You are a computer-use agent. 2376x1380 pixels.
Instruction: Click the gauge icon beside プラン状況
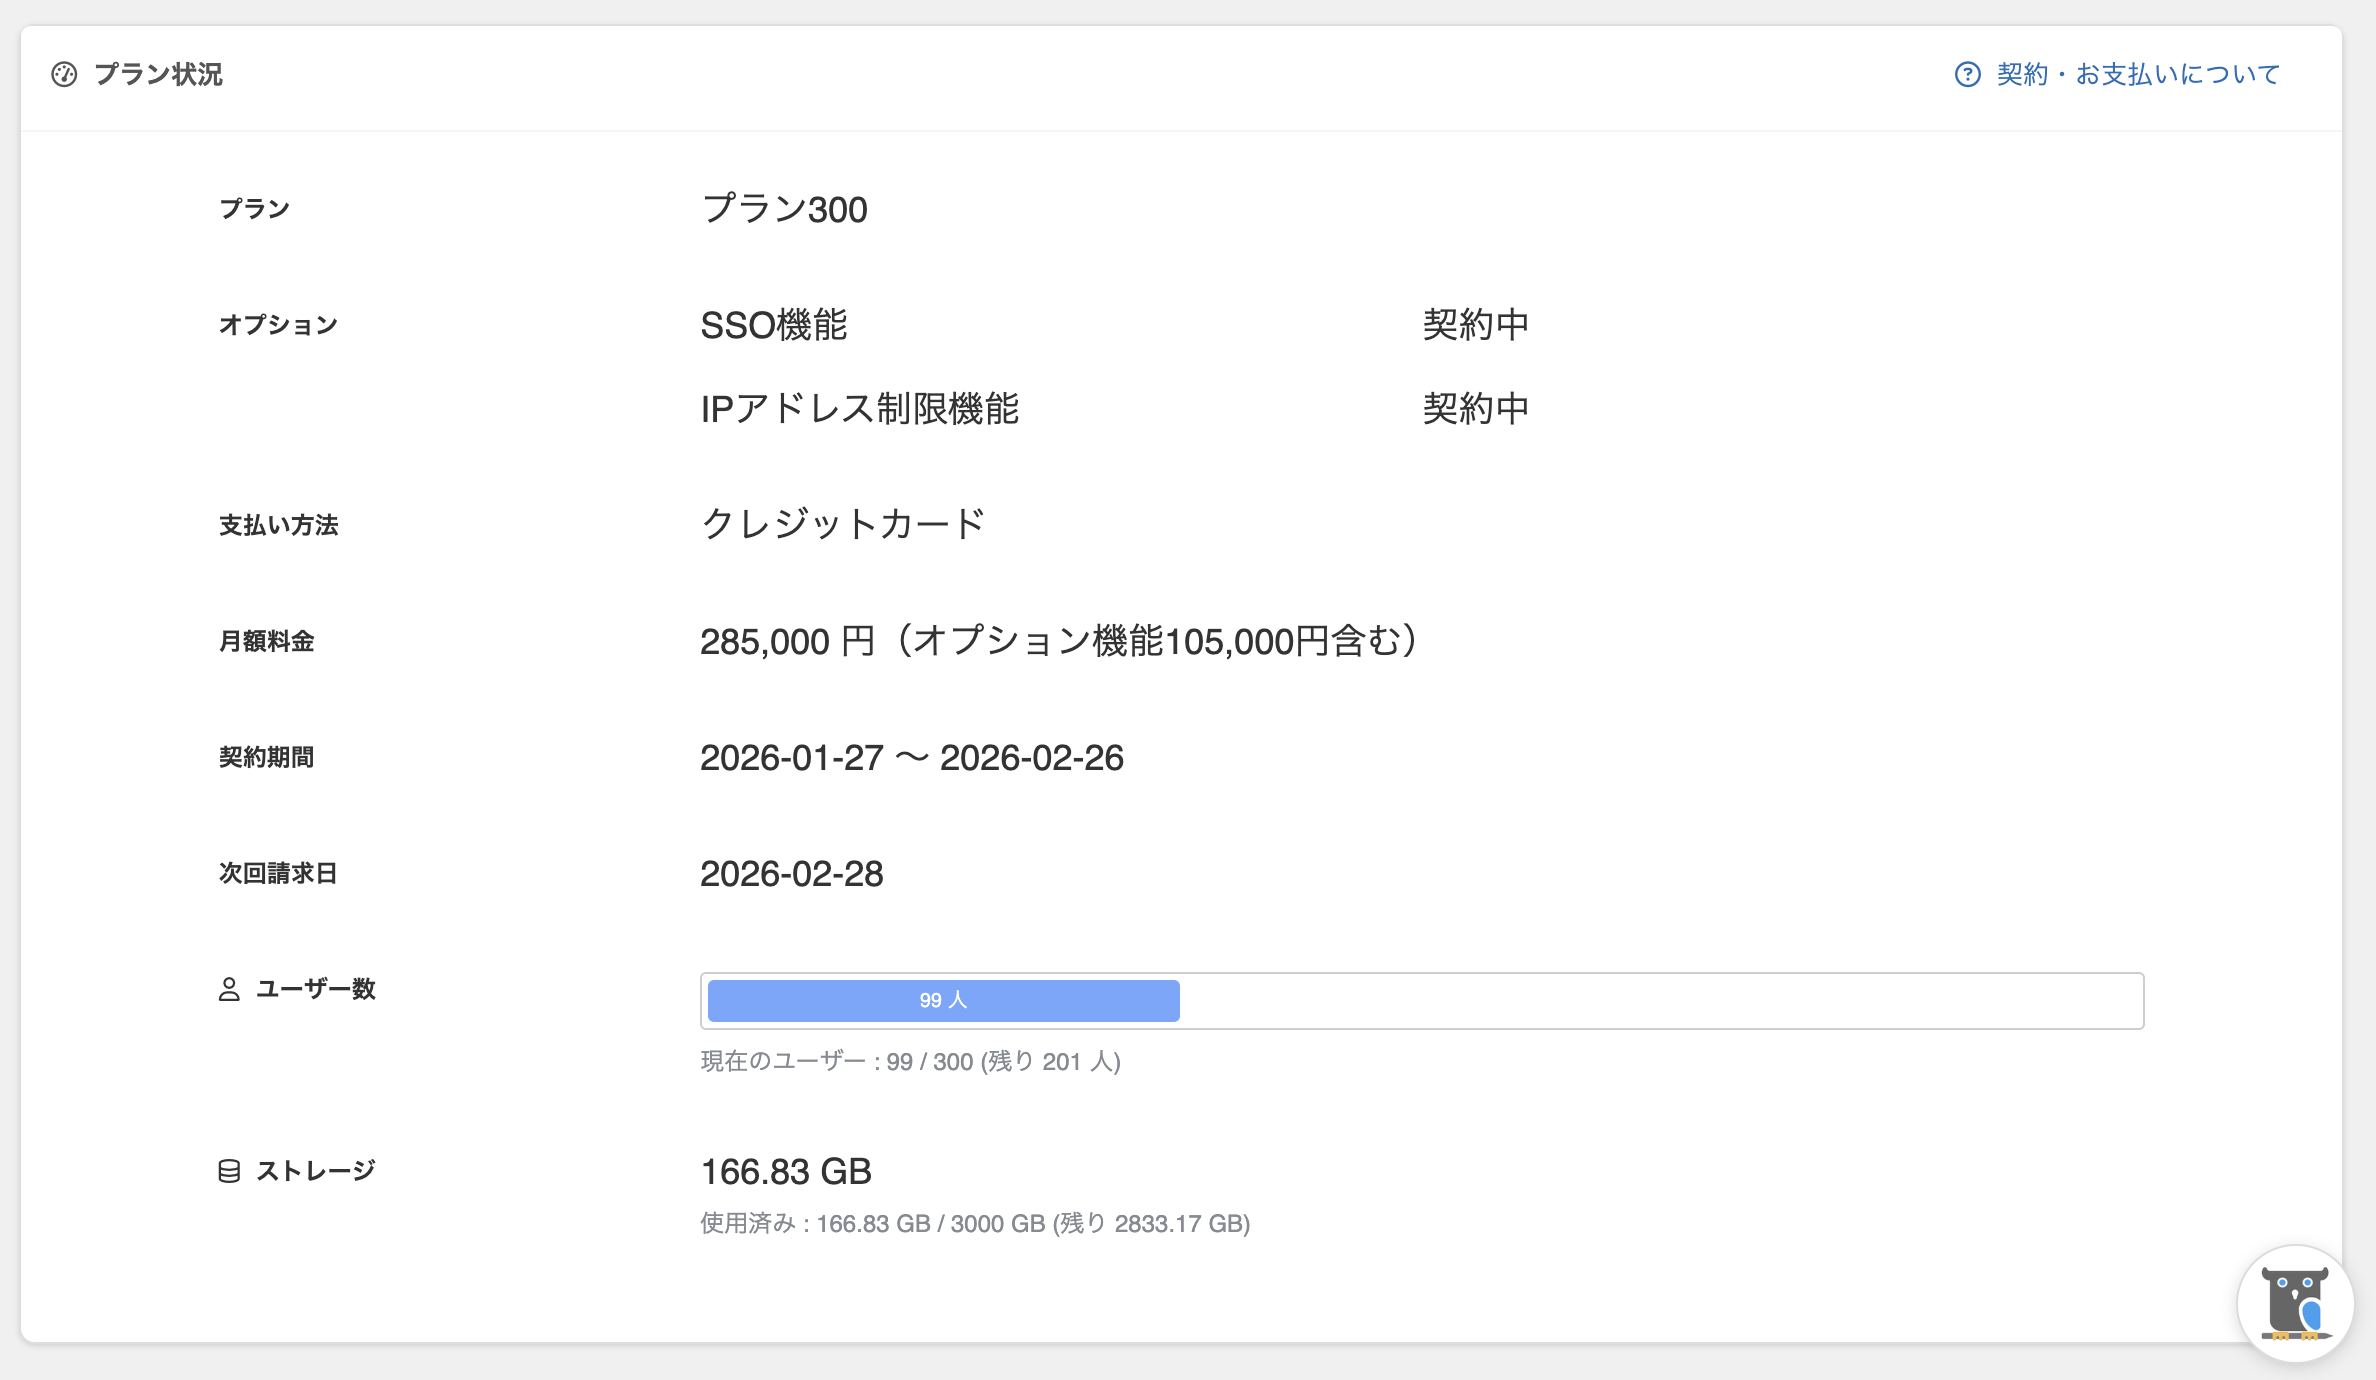click(x=64, y=75)
